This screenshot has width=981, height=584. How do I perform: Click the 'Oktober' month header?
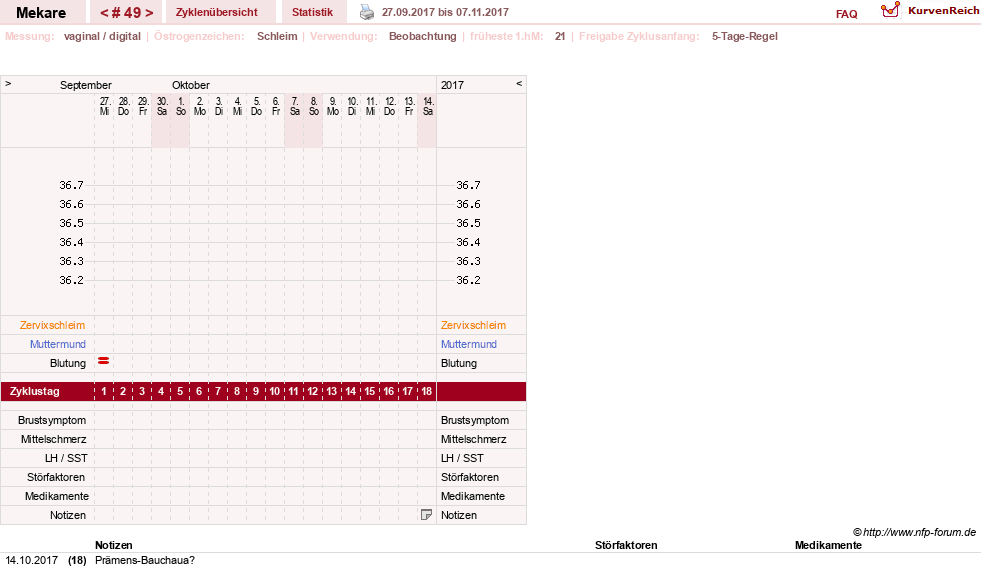click(191, 85)
